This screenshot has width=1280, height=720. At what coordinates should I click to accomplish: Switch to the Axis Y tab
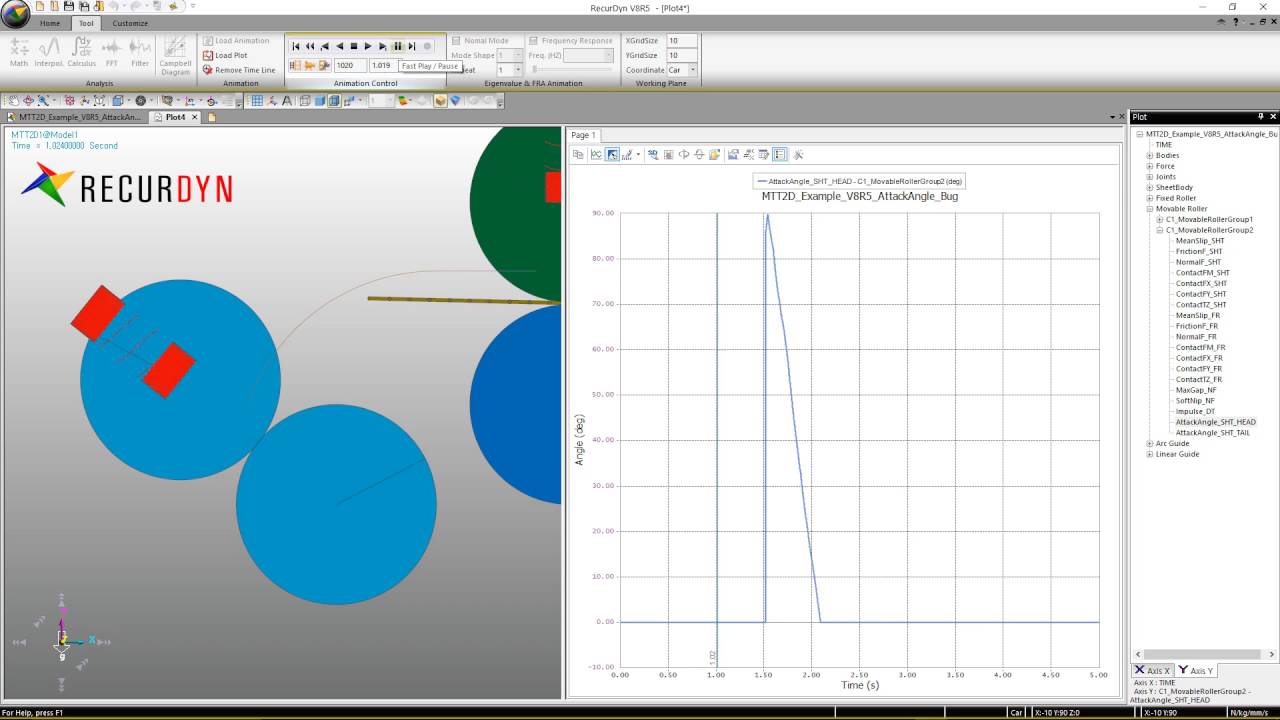pyautogui.click(x=1196, y=671)
